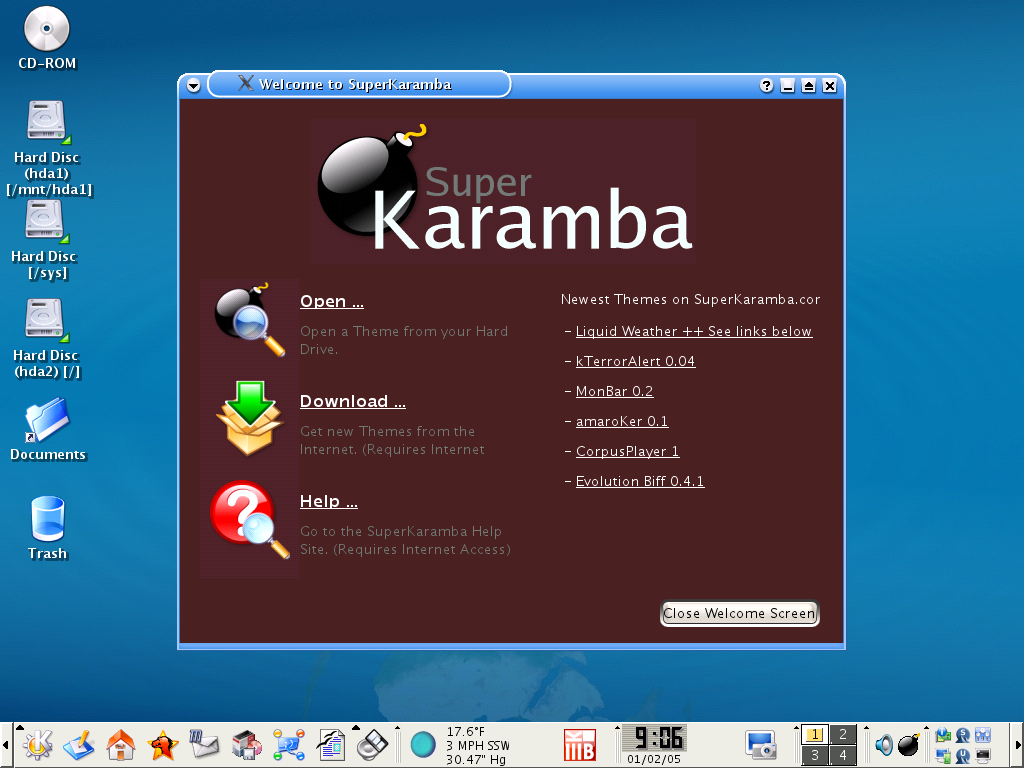Hide the panel using right edge arrow
Viewport: 1024px width, 768px height.
pos(1018,744)
